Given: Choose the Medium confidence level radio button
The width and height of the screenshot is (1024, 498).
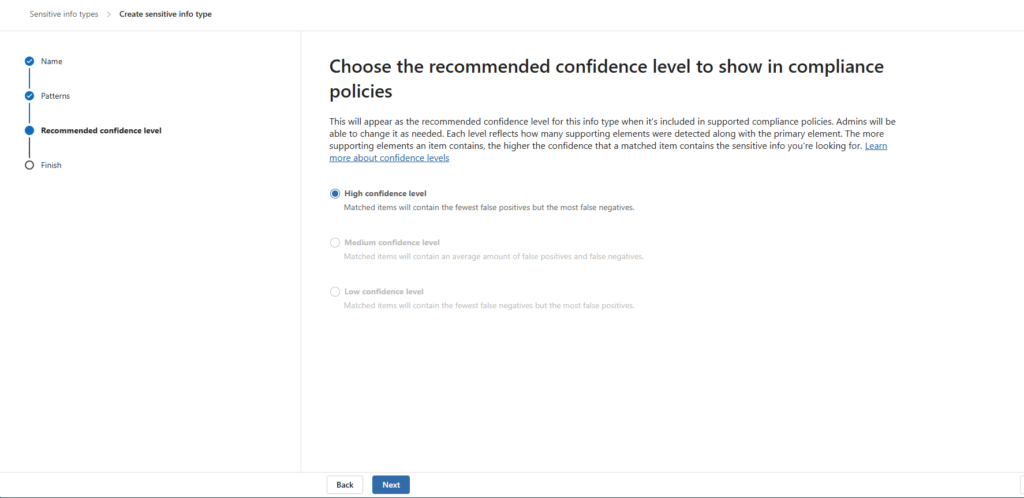Looking at the screenshot, I should [335, 242].
